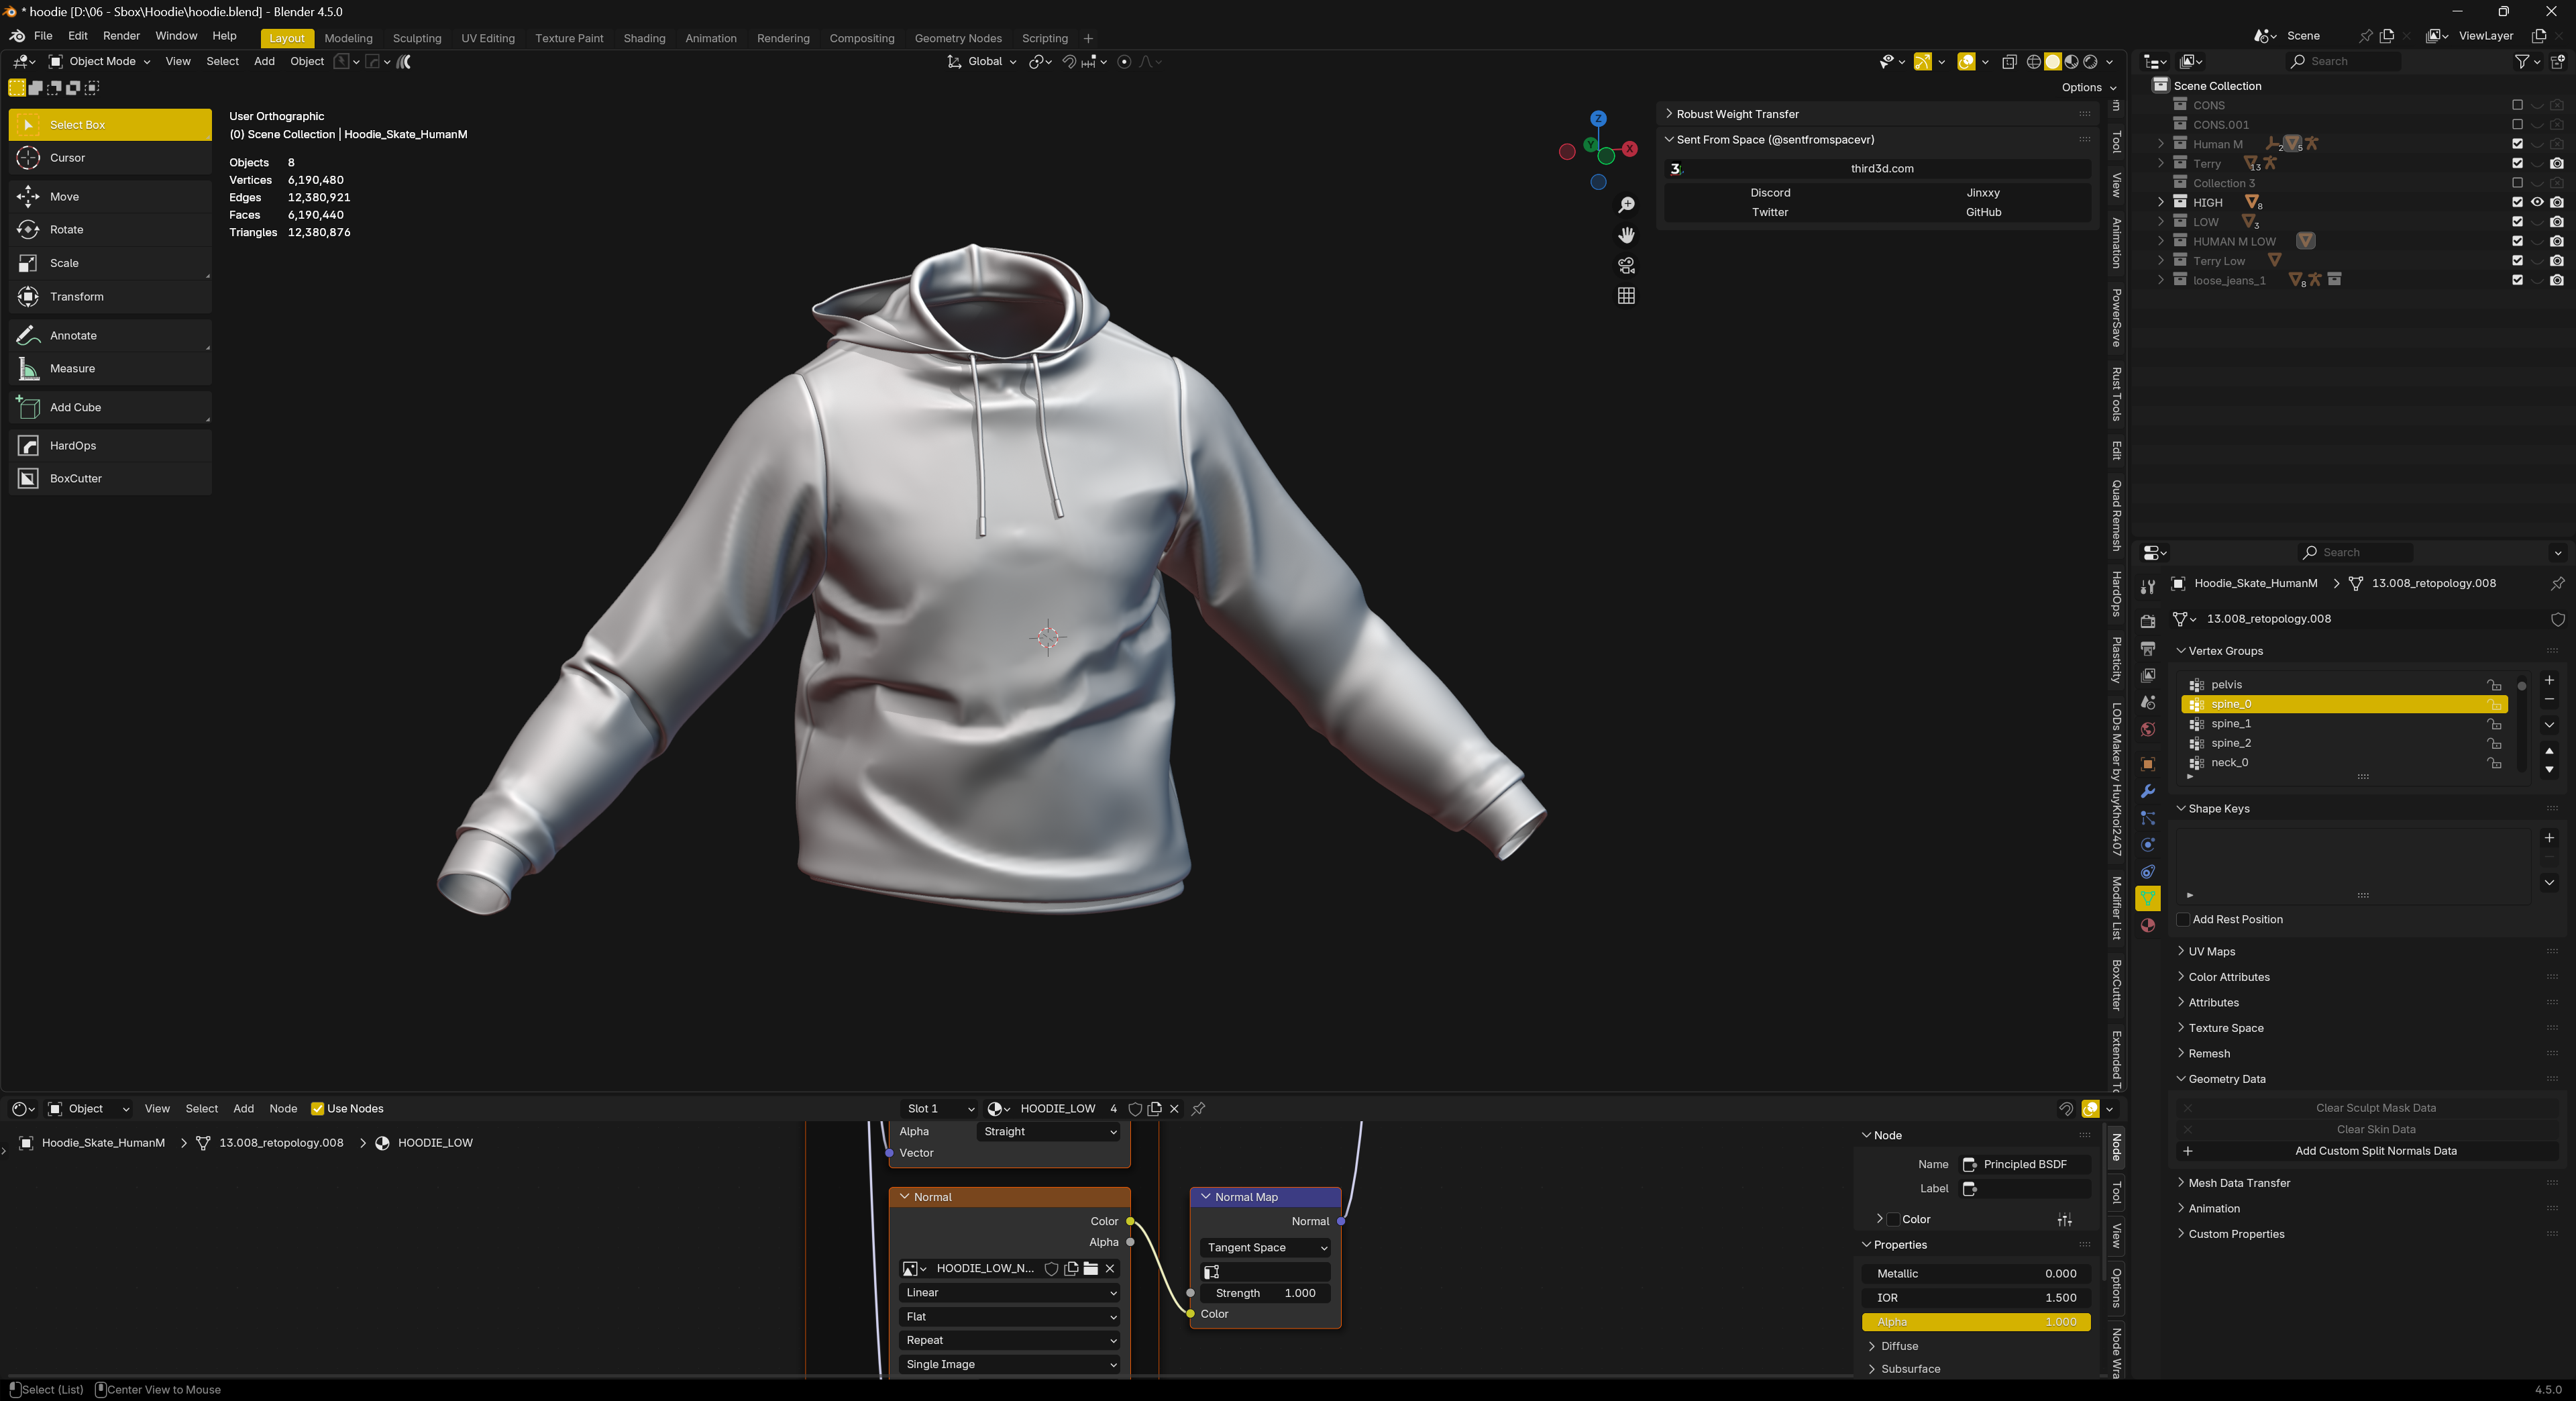The height and width of the screenshot is (1401, 2576).
Task: Switch to orthographic grid view icon
Action: click(x=1626, y=296)
